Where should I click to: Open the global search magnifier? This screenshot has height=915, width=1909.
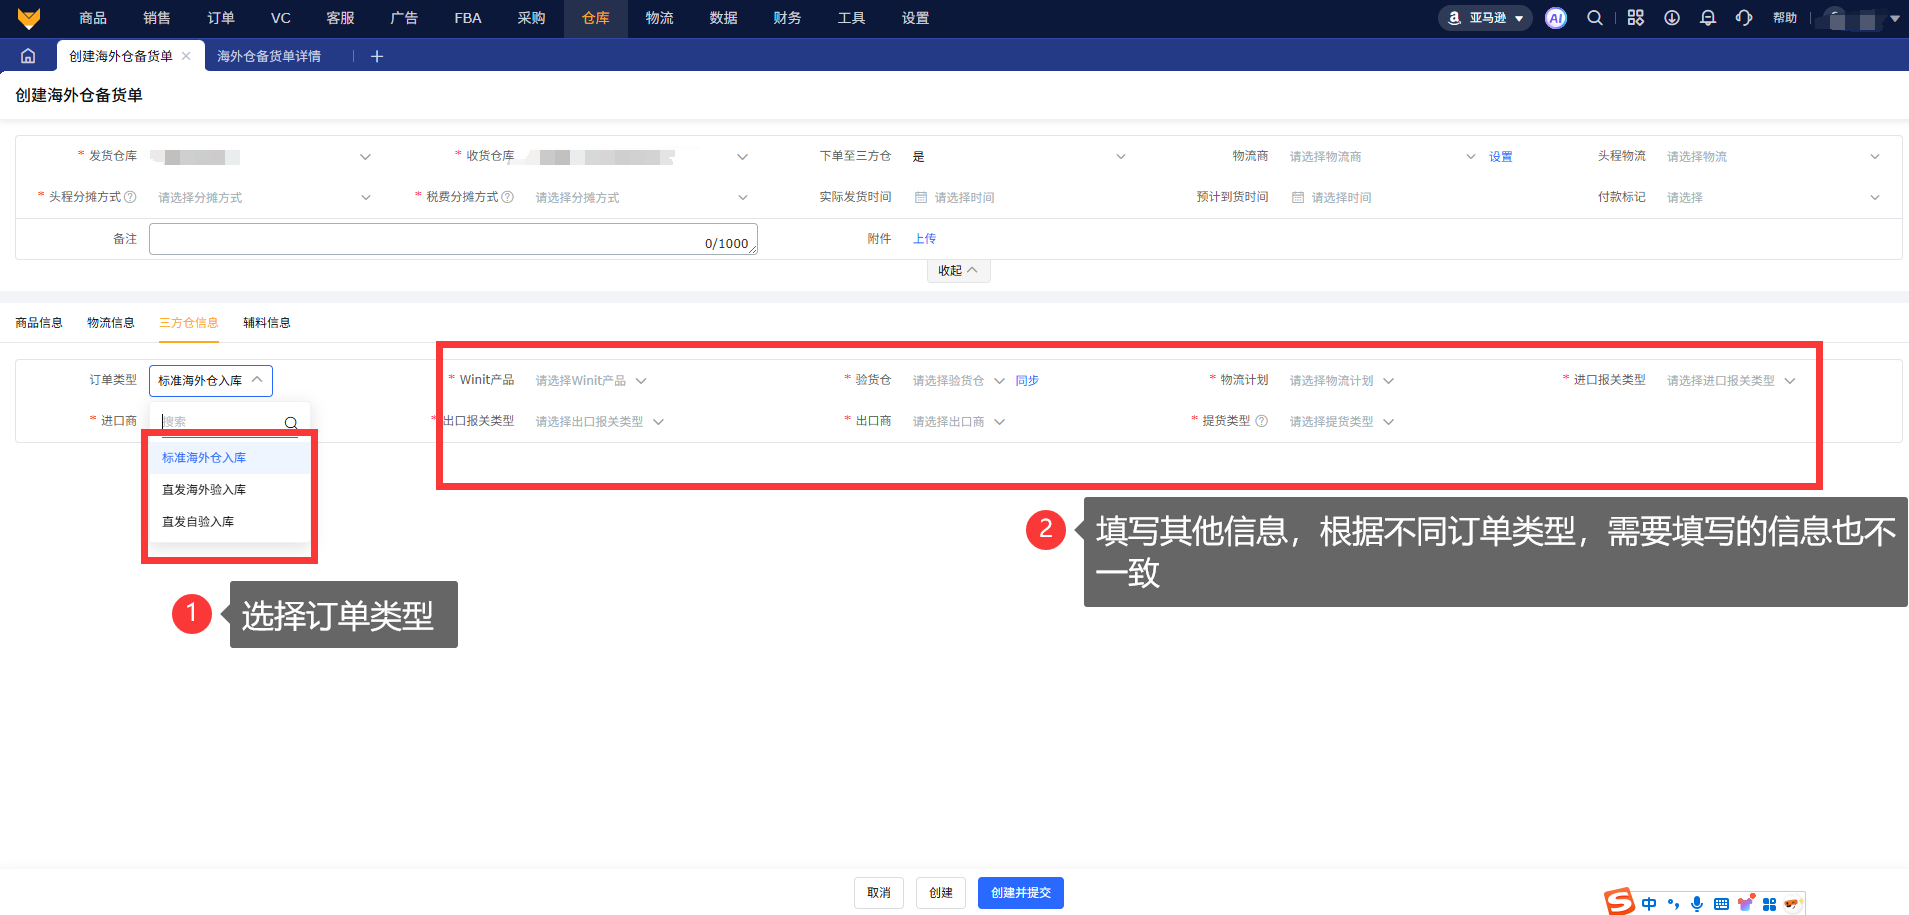point(1595,18)
